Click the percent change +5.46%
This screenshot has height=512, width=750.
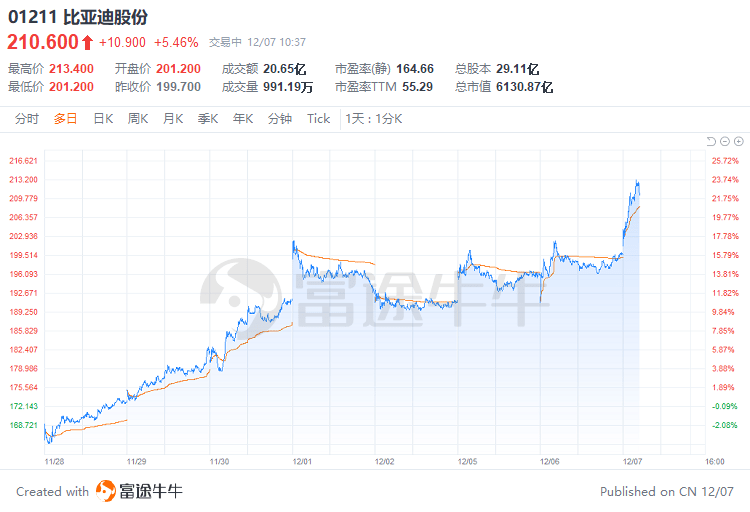click(x=176, y=43)
